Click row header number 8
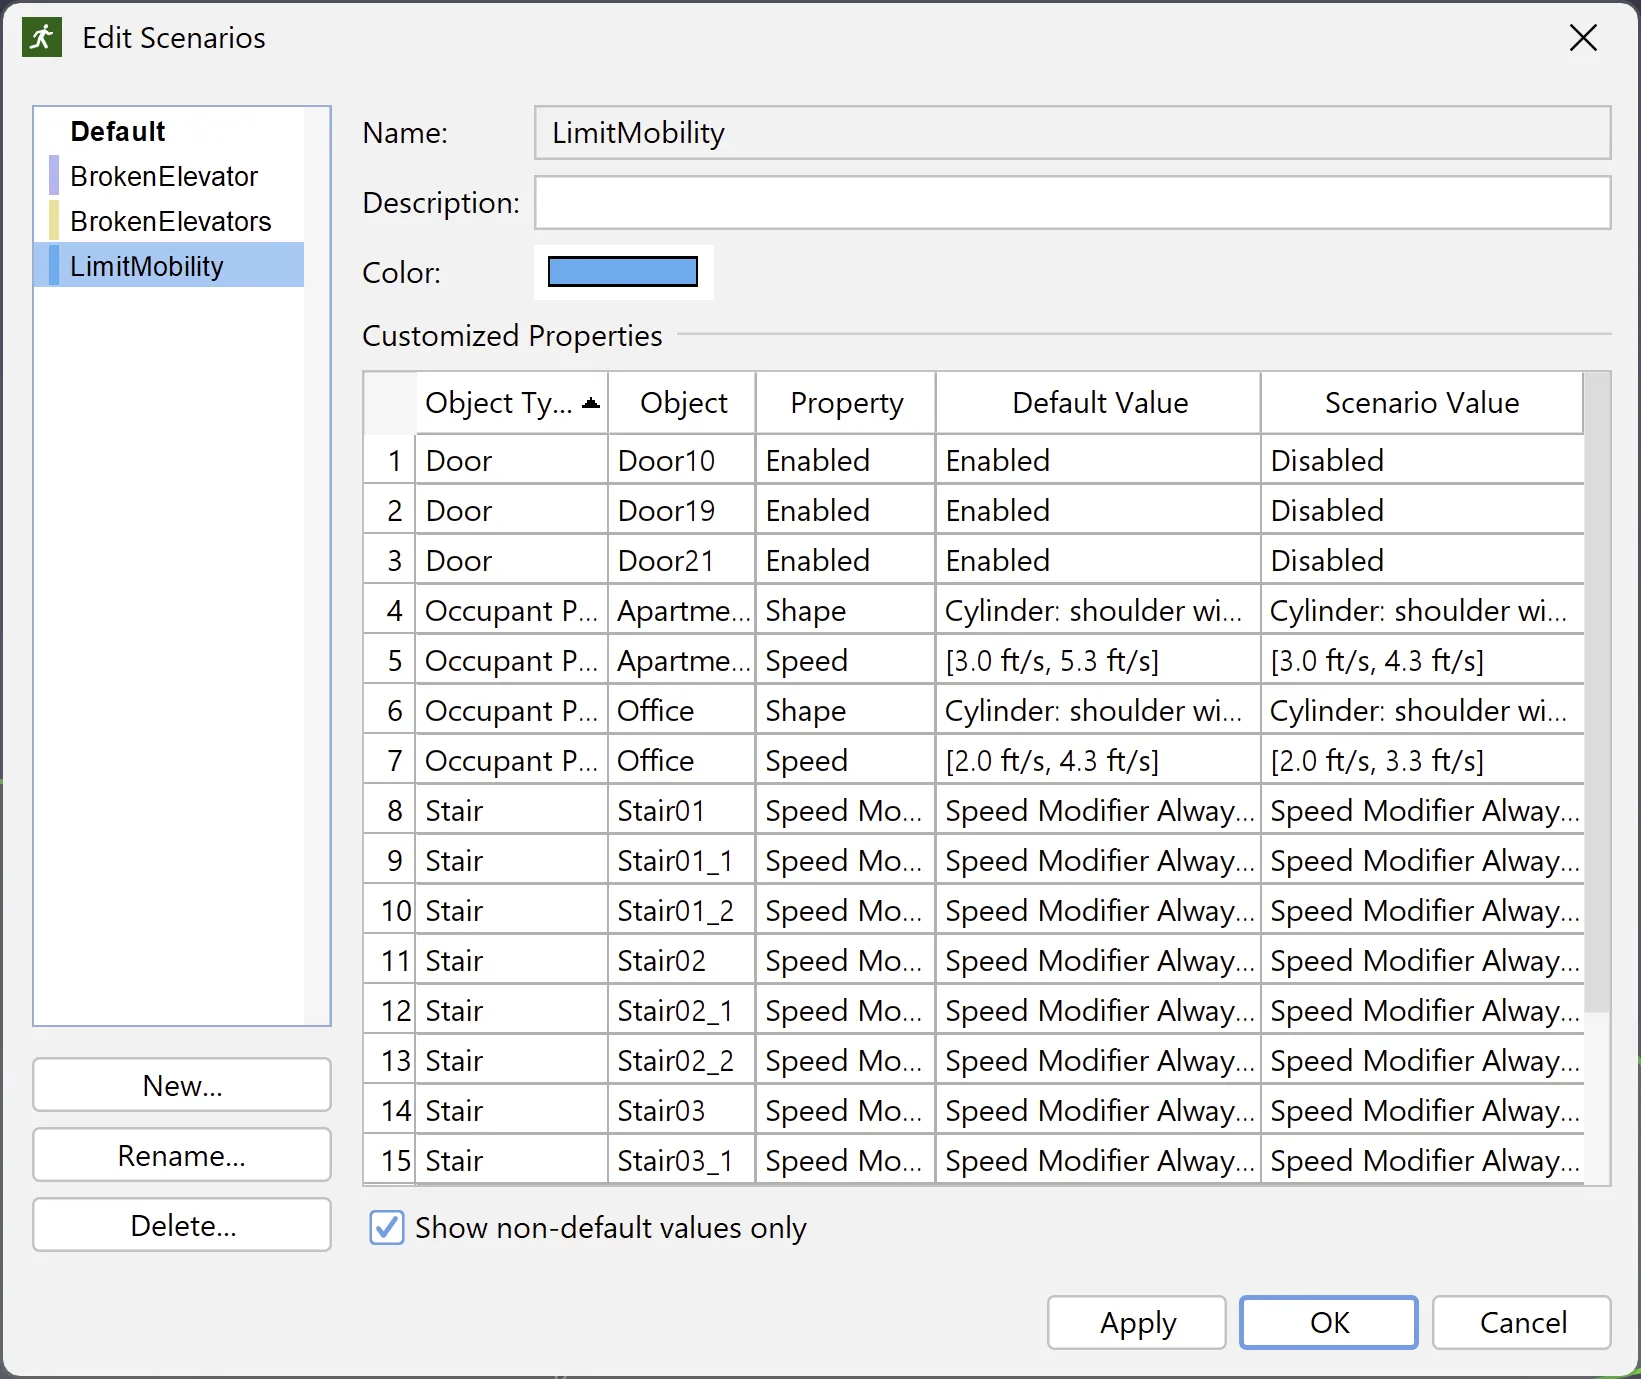The image size is (1641, 1379). pyautogui.click(x=391, y=810)
